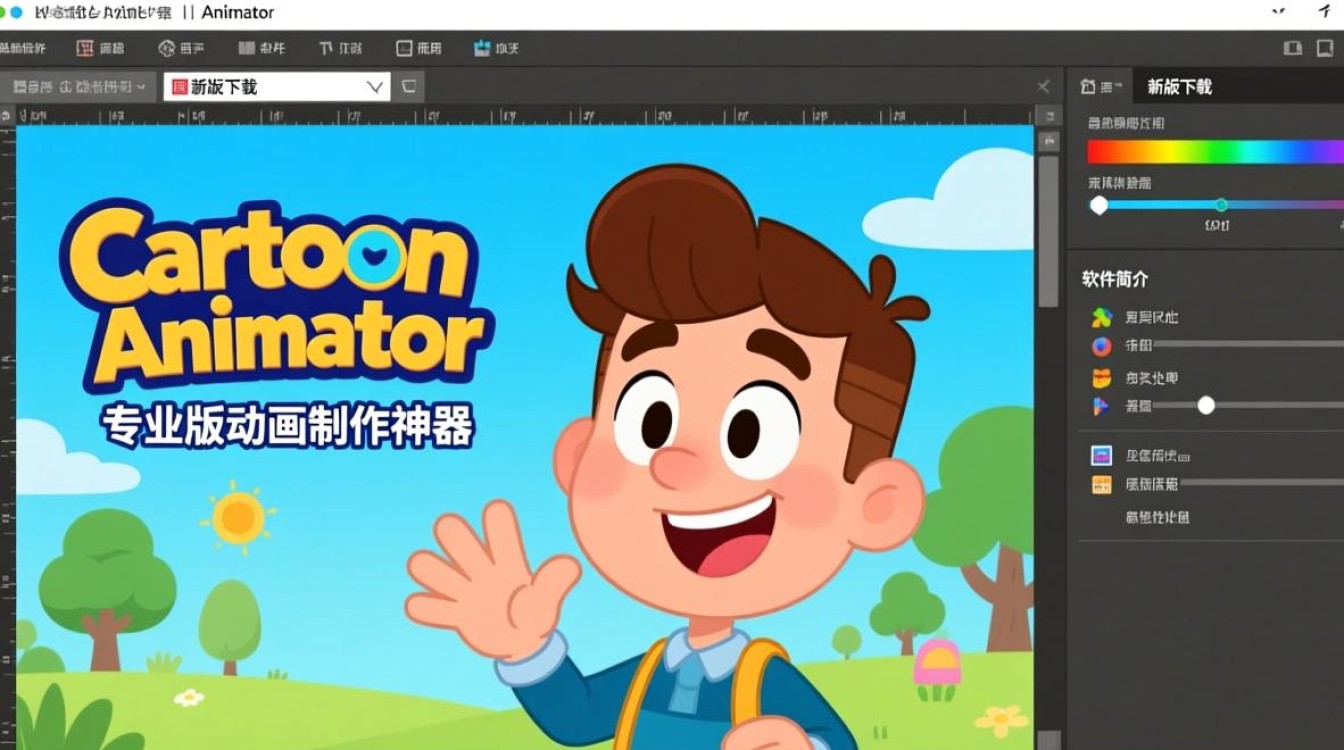Screen dimensions: 1344x750
Task: Click the close X above the right panel
Action: click(x=1042, y=86)
